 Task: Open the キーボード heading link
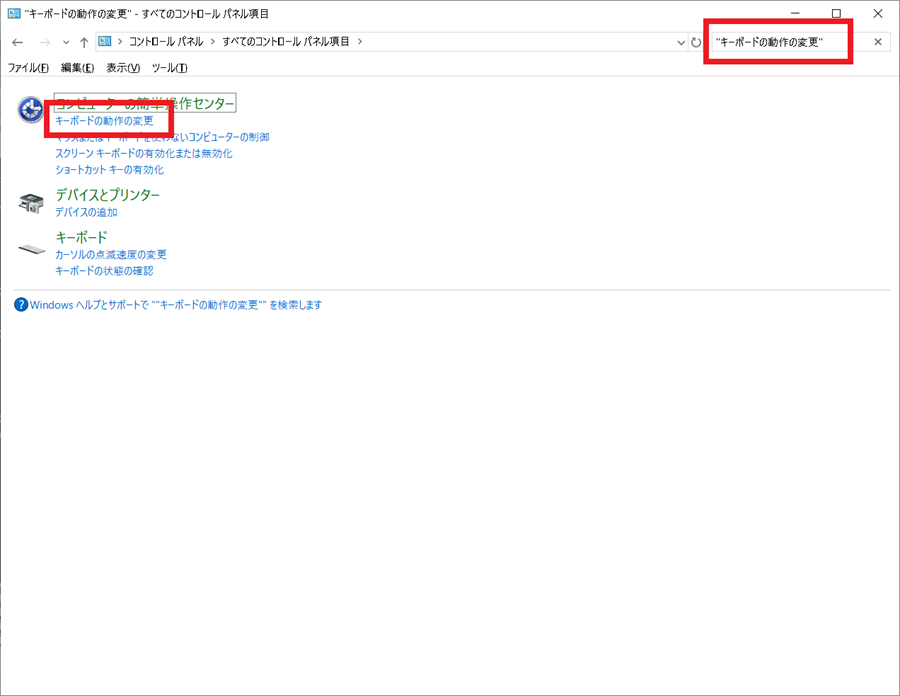82,238
